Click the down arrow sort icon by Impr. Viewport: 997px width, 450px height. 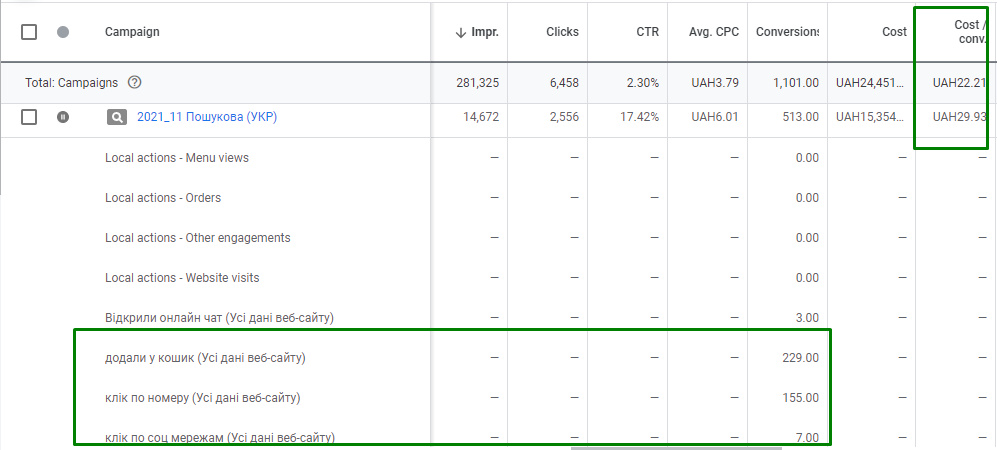coord(460,32)
